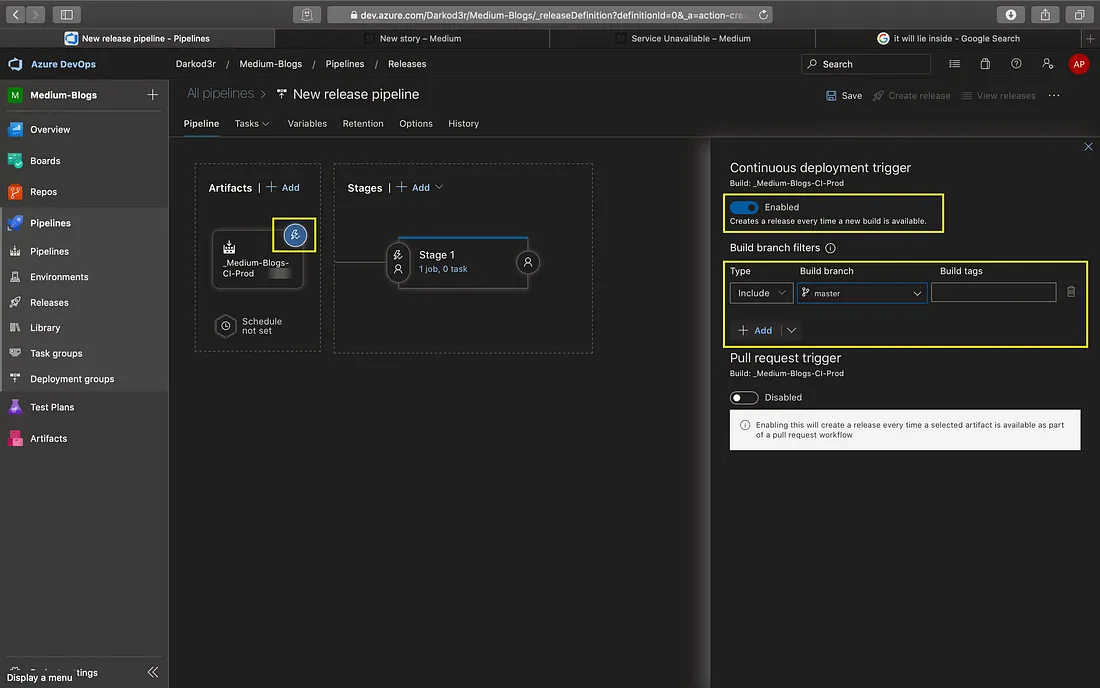Switch to the Variables tab
1100x688 pixels.
pos(307,123)
